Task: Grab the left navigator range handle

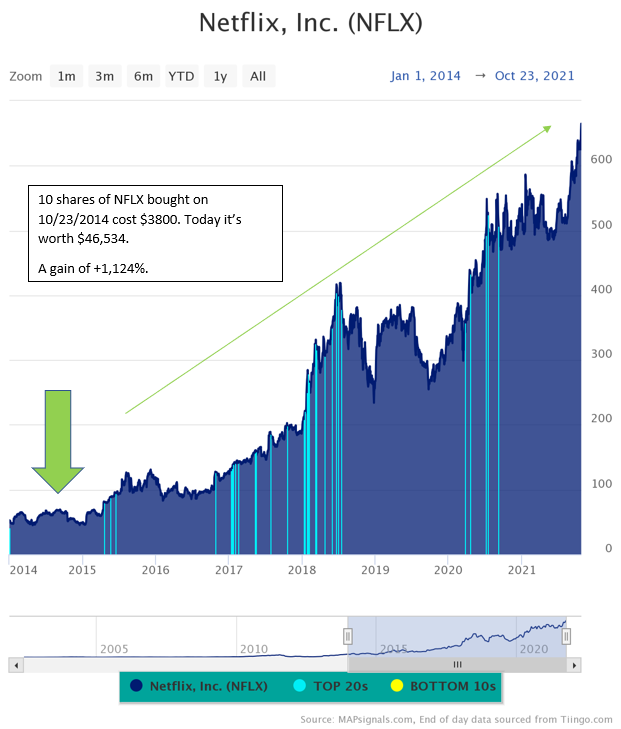Action: (x=348, y=636)
